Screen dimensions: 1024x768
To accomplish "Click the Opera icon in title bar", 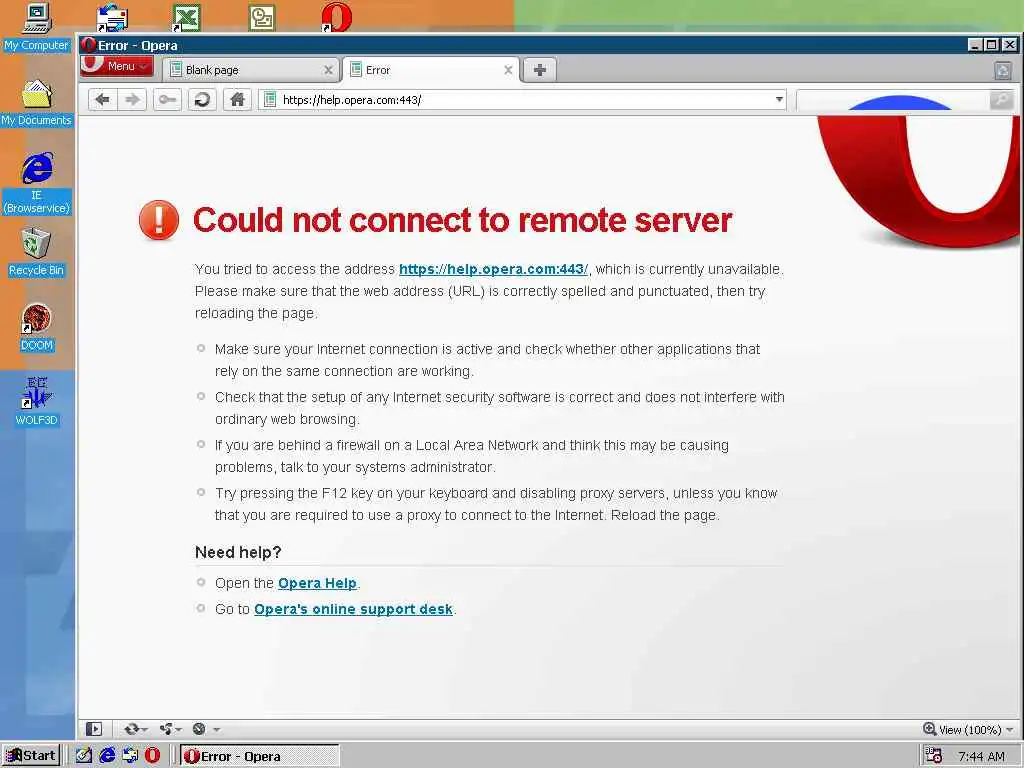I will coord(89,45).
